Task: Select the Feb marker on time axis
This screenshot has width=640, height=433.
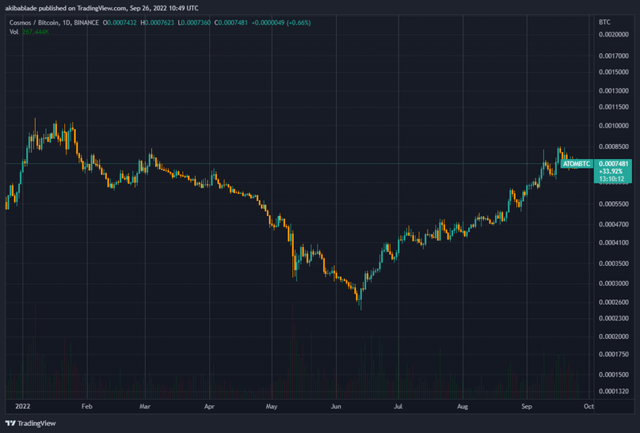Action: (x=86, y=407)
